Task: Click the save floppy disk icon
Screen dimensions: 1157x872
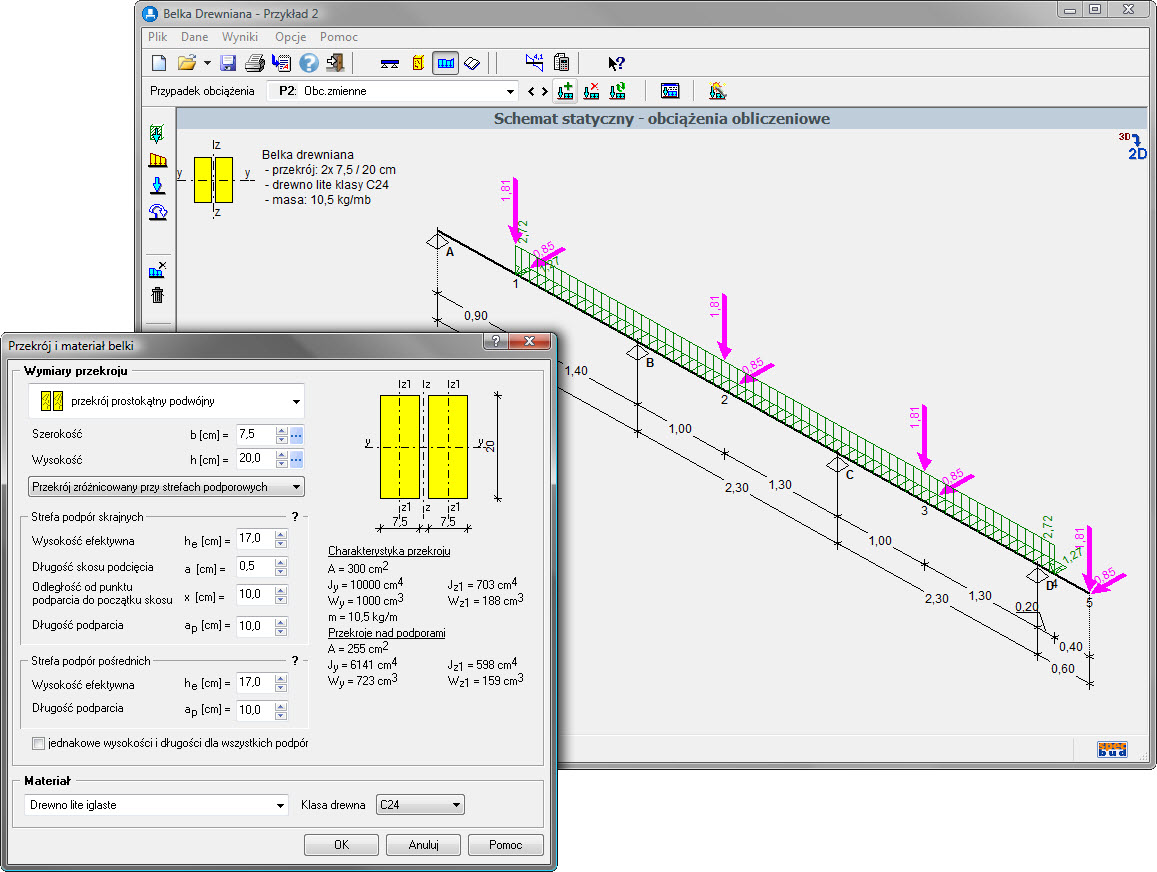Action: pos(228,63)
